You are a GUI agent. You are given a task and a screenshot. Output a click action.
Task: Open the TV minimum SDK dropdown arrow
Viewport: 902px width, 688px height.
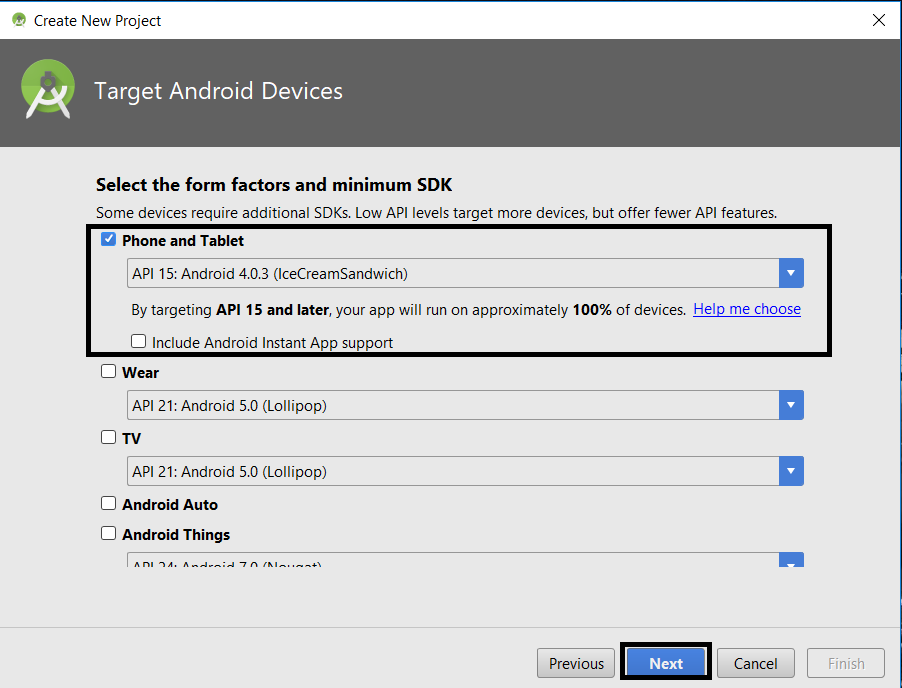[x=791, y=471]
